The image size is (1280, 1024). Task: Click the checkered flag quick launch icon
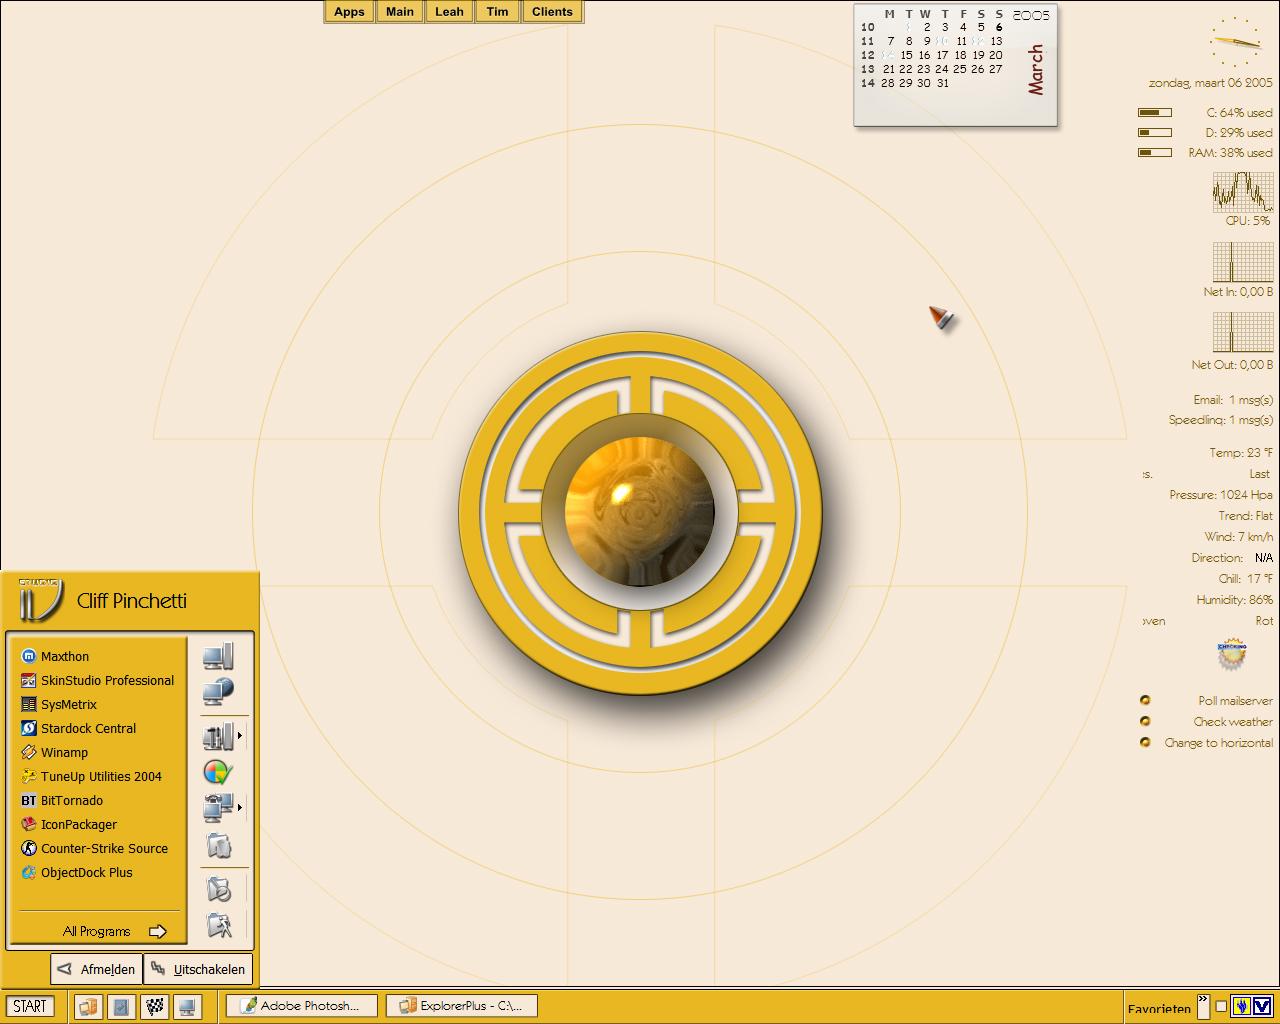tap(155, 1006)
